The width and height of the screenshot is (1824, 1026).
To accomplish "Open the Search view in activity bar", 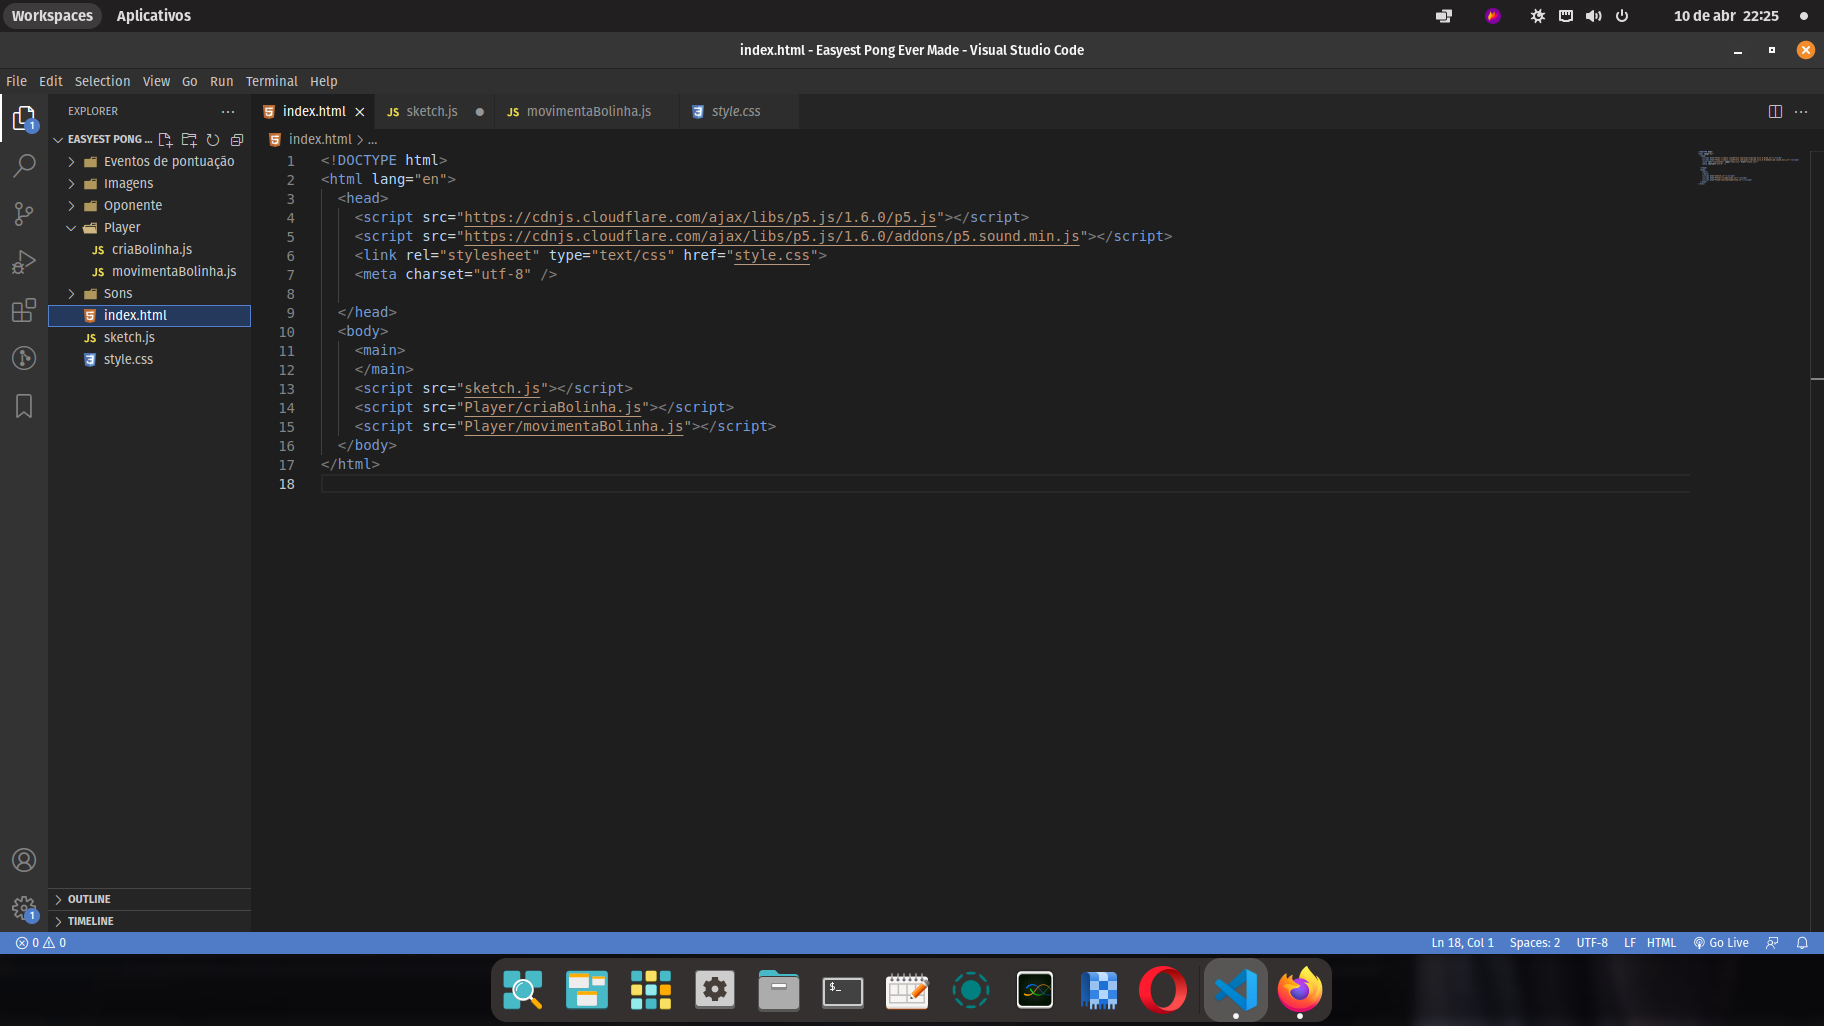I will tap(24, 166).
